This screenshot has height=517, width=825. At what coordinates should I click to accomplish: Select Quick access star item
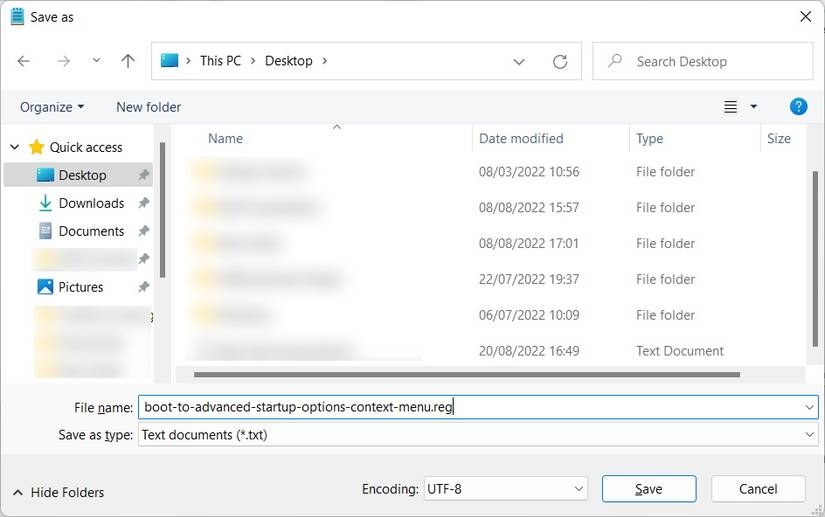pyautogui.click(x=76, y=147)
